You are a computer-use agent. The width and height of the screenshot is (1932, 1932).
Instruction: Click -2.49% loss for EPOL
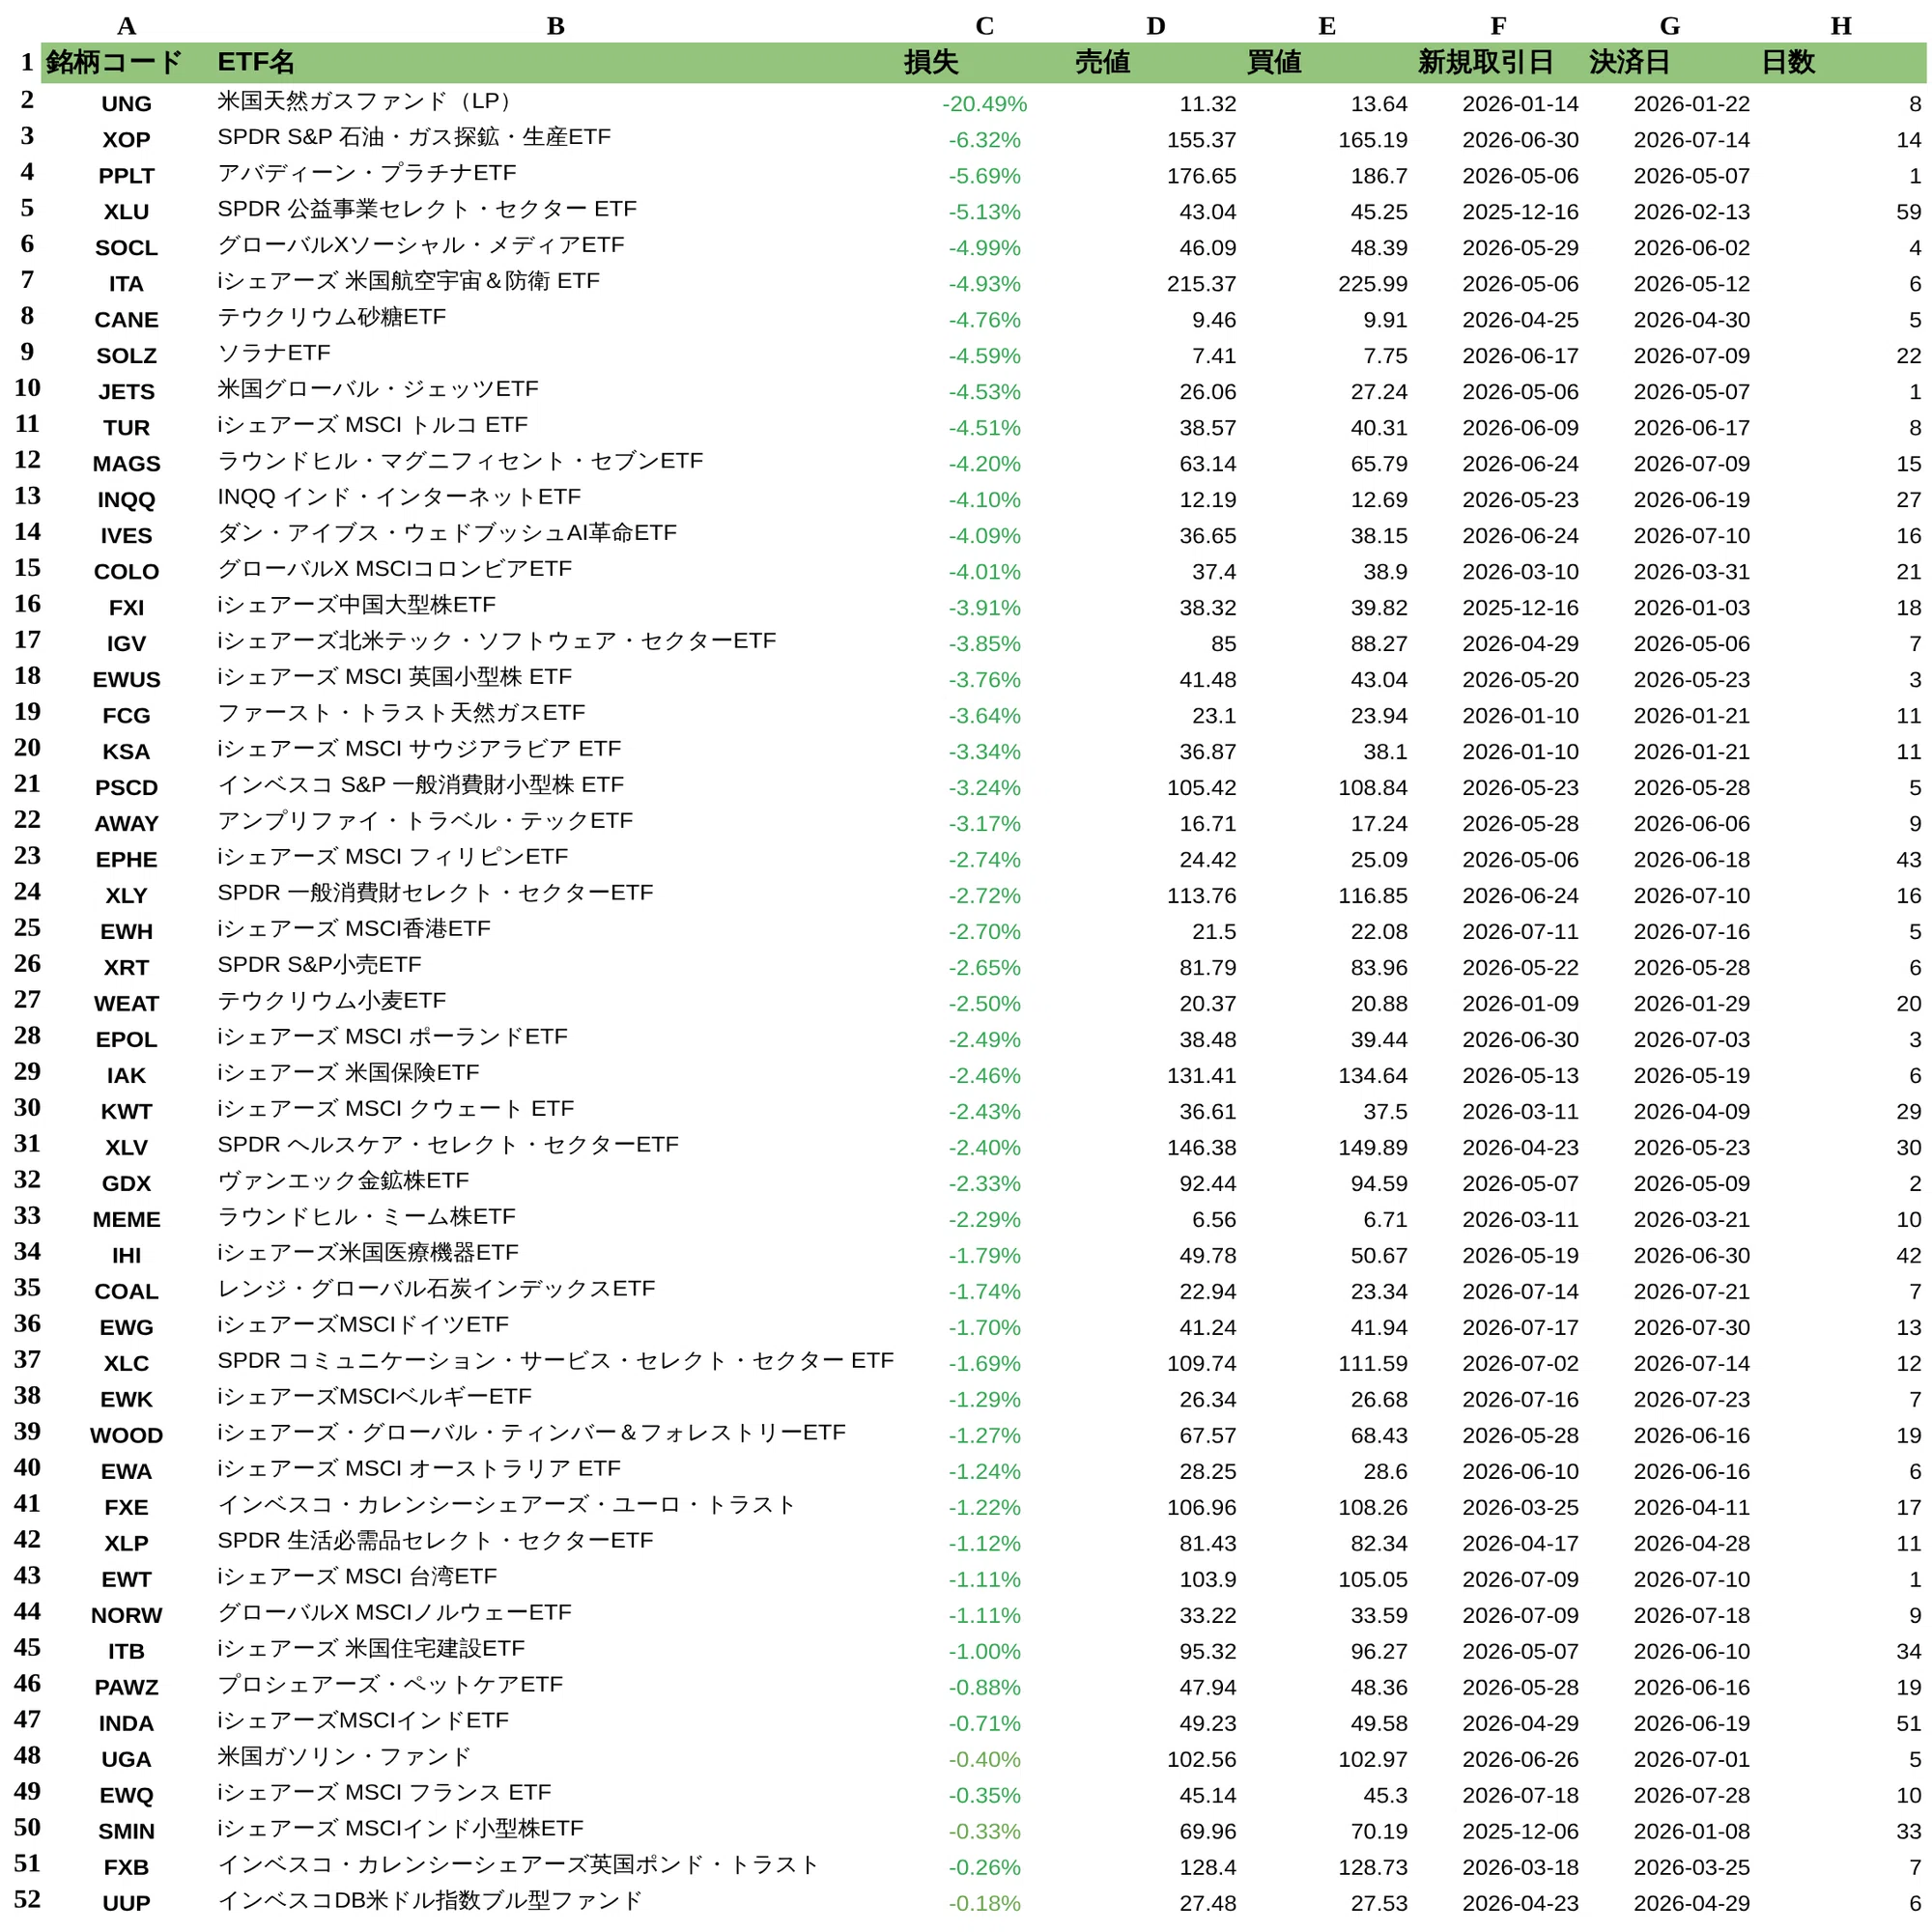(984, 1039)
